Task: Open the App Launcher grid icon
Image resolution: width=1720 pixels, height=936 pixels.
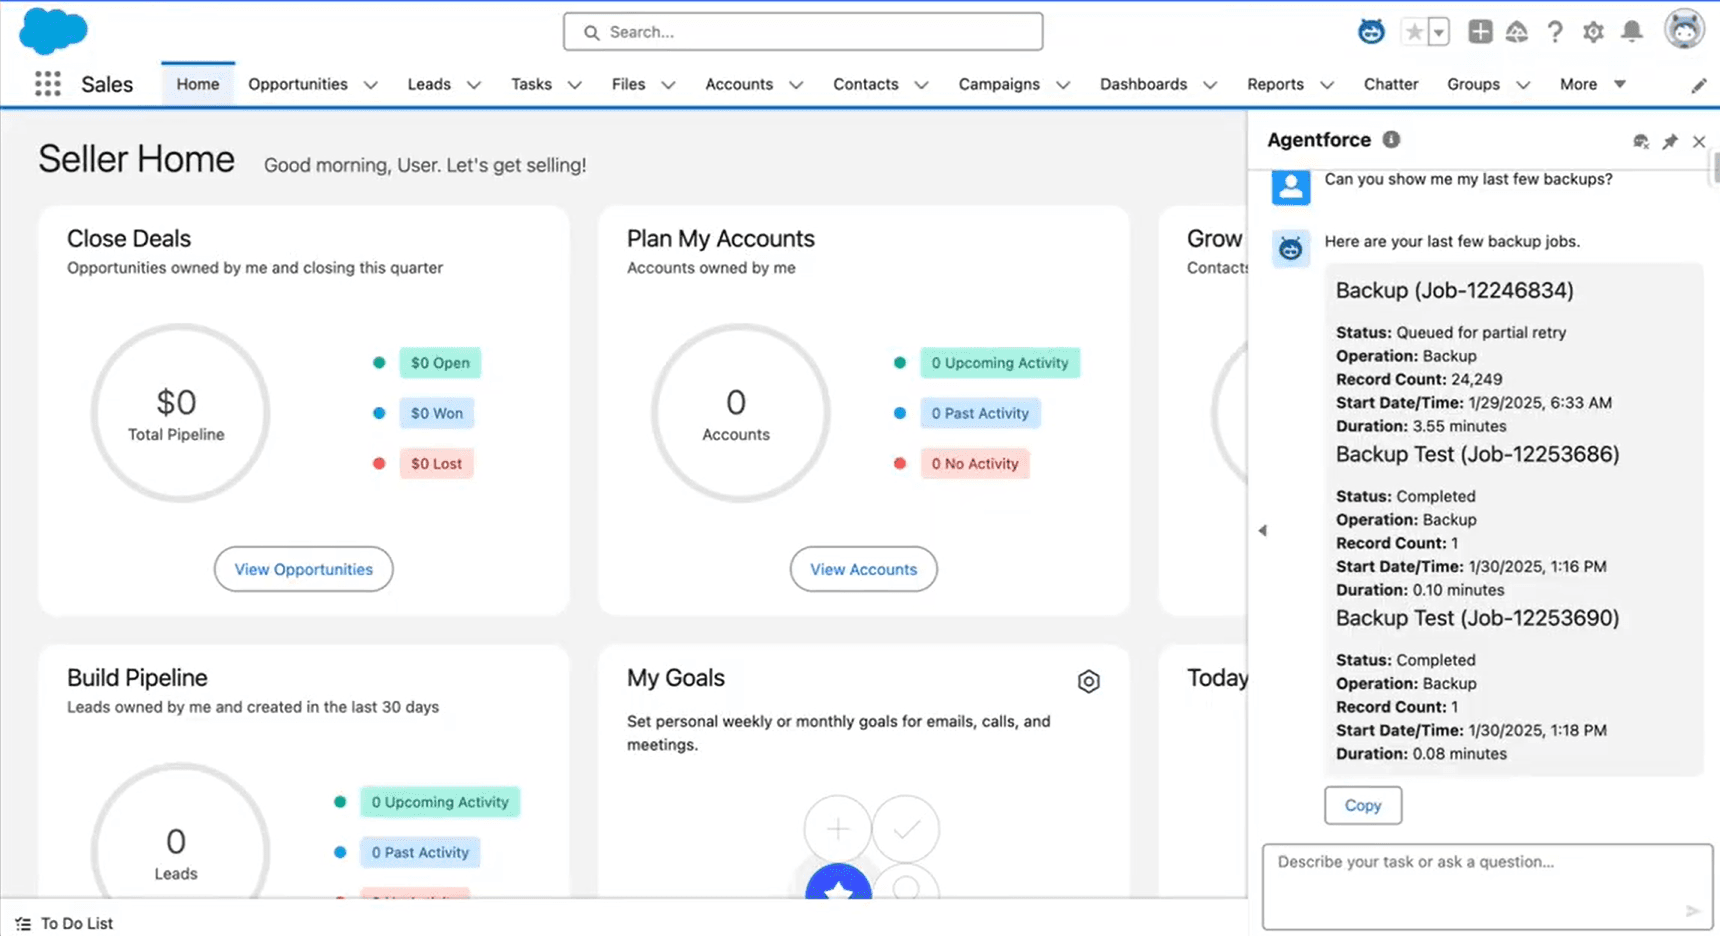Action: 47,84
